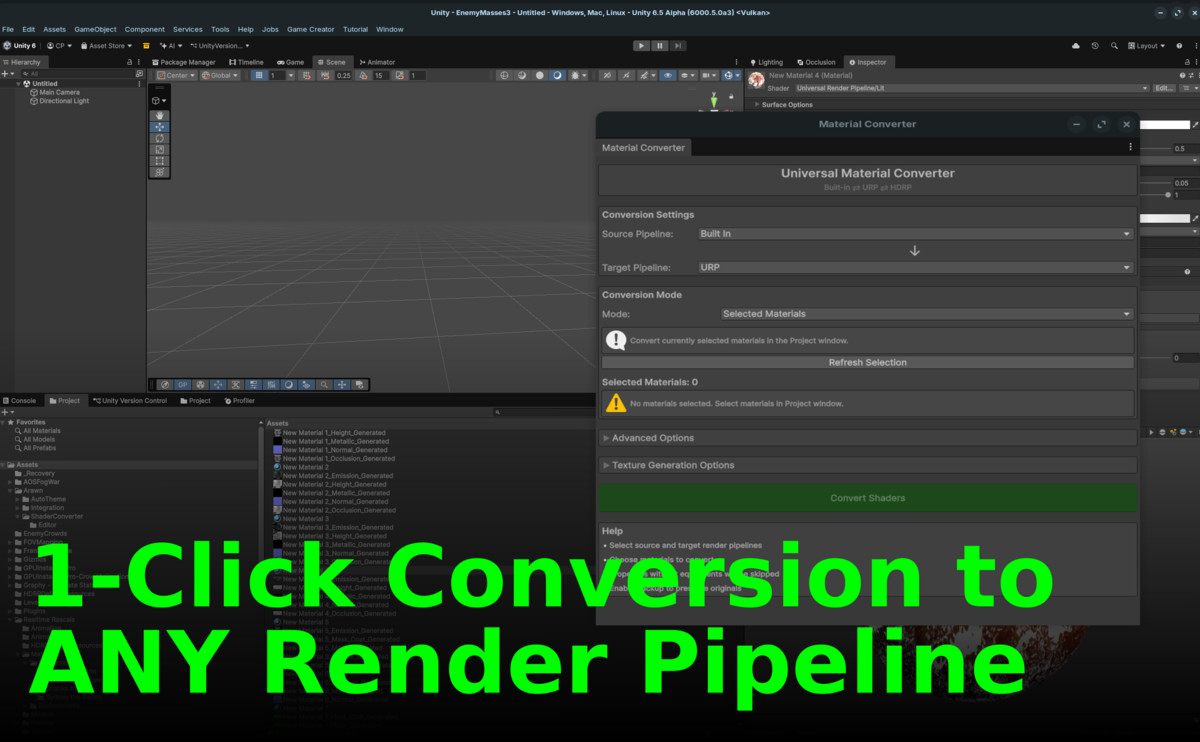Click the Convert Shaders button

[x=867, y=498]
